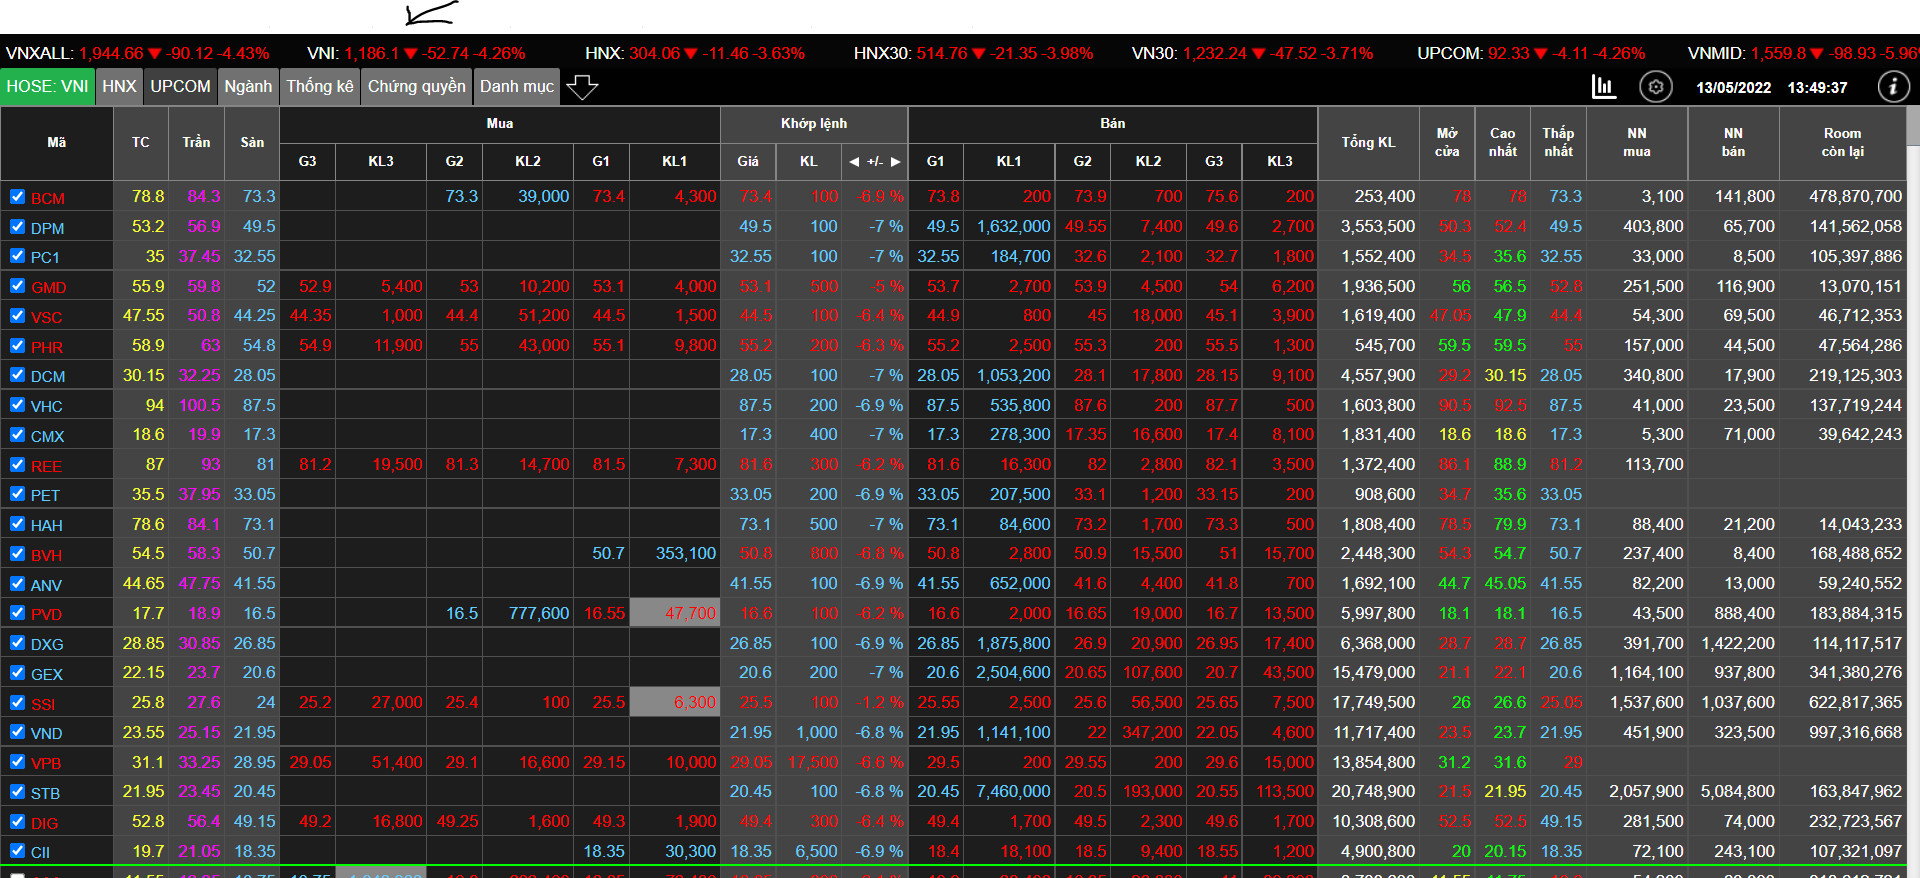Click the Trần column header
The height and width of the screenshot is (878, 1920).
coord(196,143)
